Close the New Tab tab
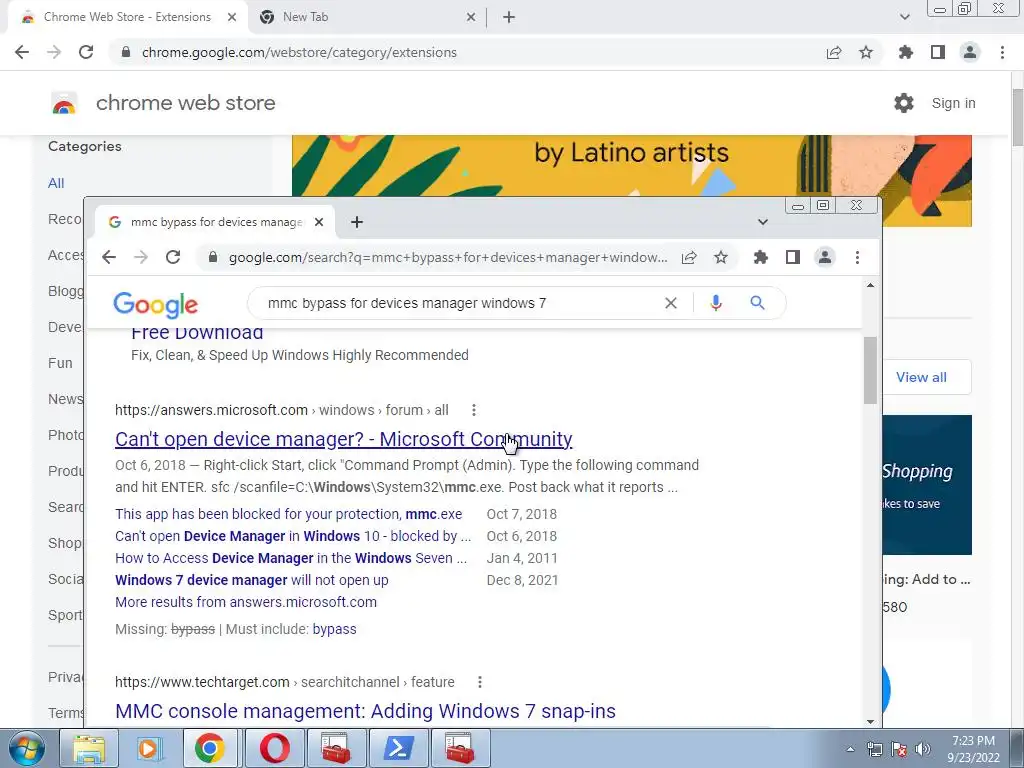The width and height of the screenshot is (1024, 768). pyautogui.click(x=471, y=17)
